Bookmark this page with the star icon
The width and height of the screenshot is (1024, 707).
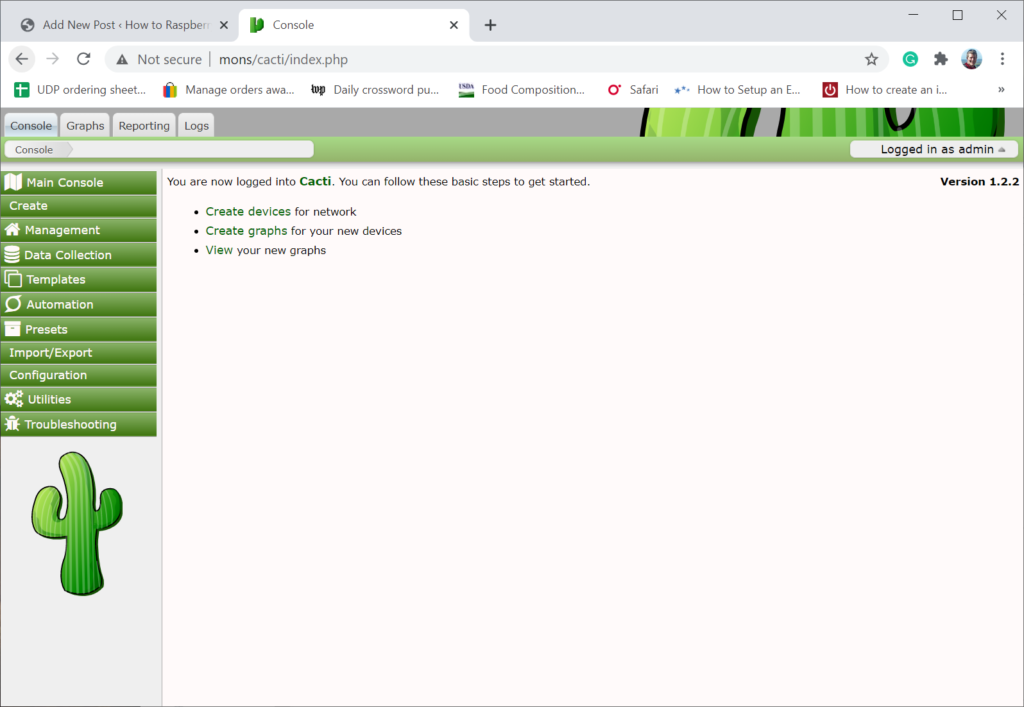click(x=871, y=59)
